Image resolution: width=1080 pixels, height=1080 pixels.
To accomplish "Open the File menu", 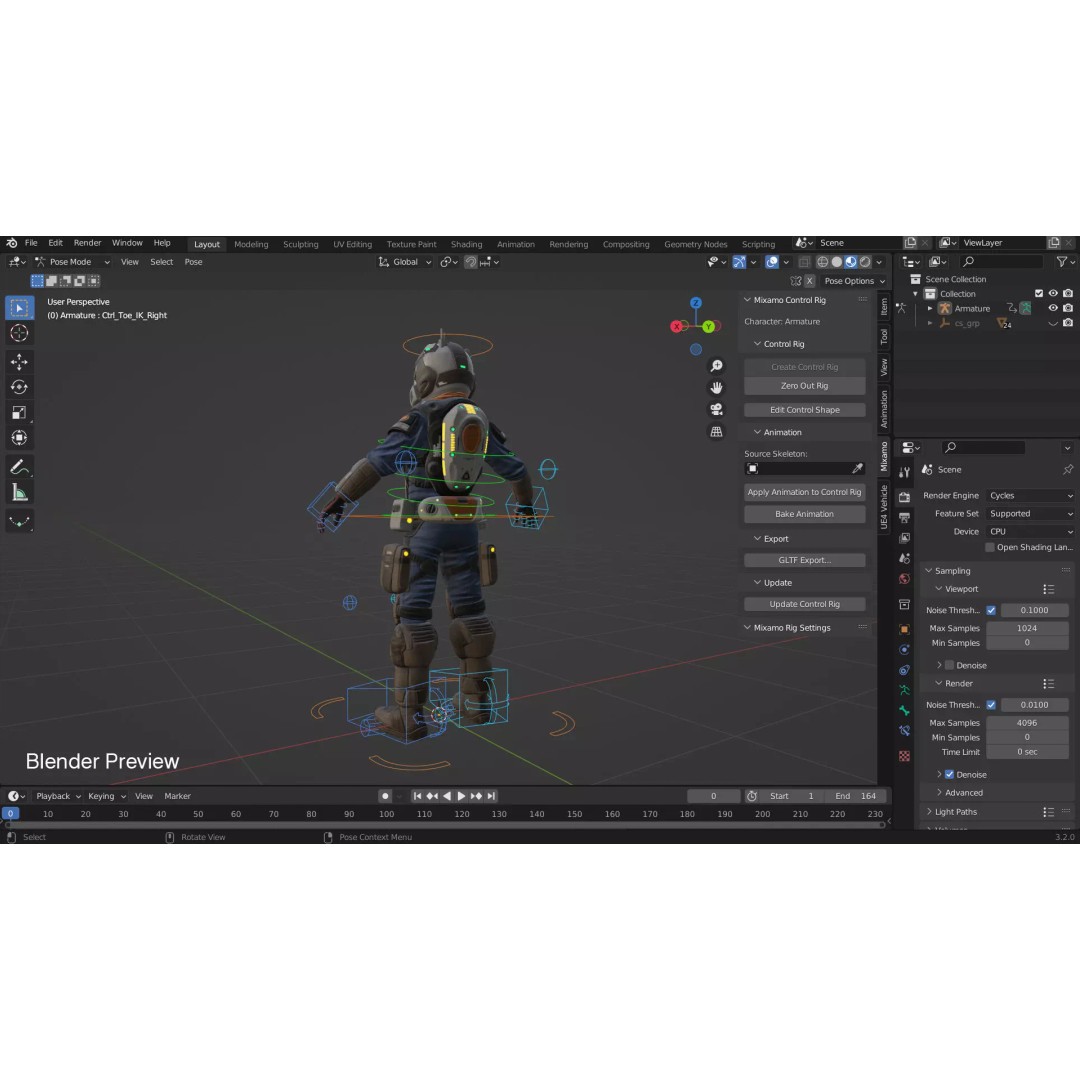I will [x=31, y=243].
